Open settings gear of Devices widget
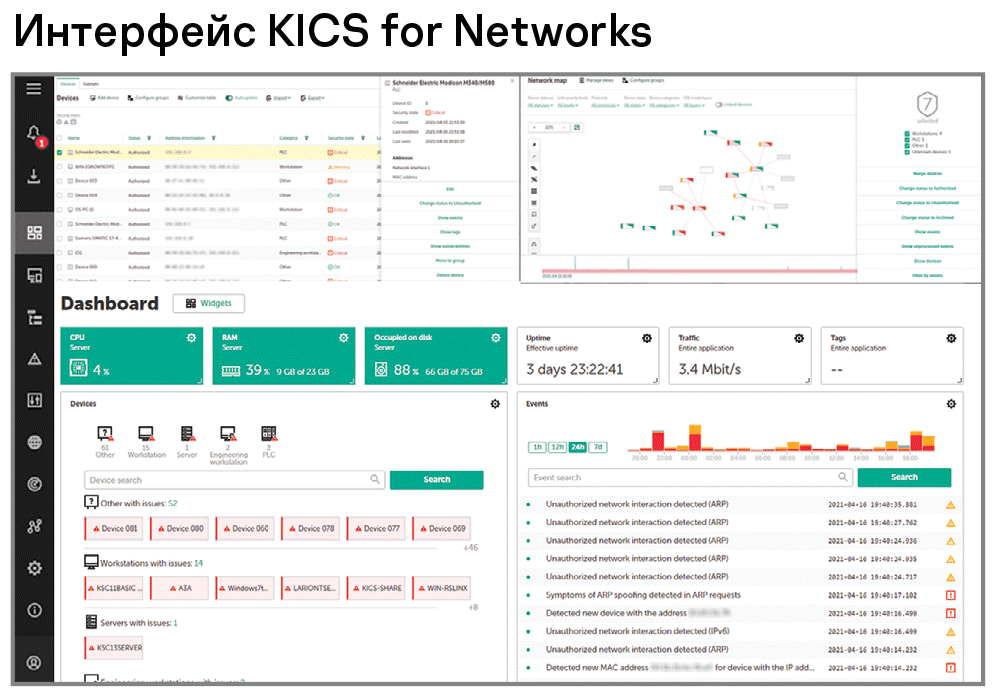This screenshot has width=996, height=698. tap(495, 404)
